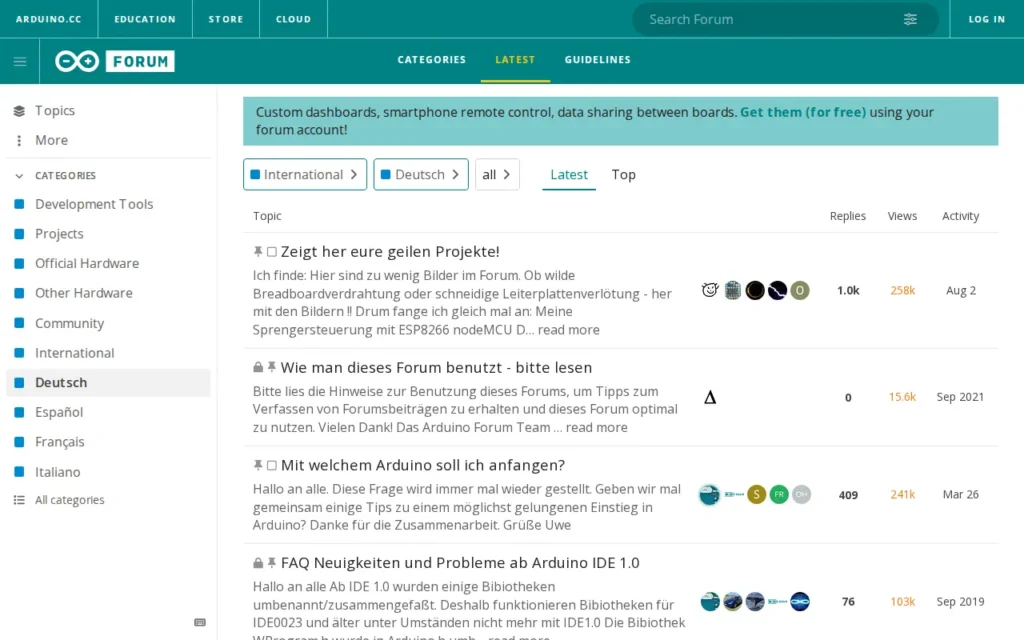This screenshot has height=640, width=1024.
Task: Click first avatar on 'Zeigt her eure geilen Projekte' row
Action: pos(710,290)
